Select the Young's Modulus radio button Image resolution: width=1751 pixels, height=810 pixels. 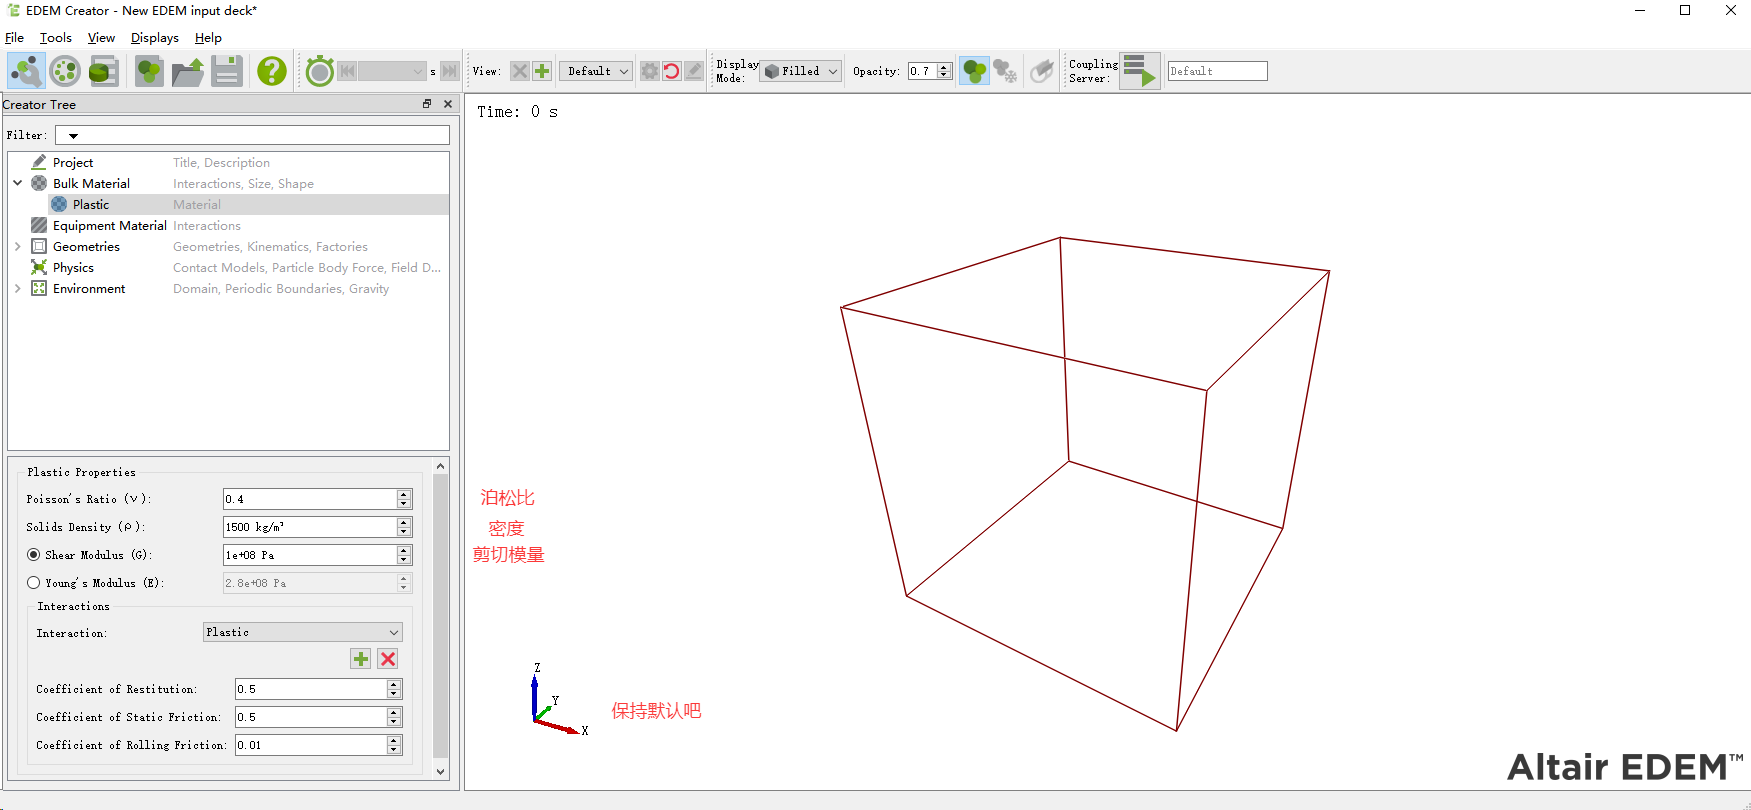pyautogui.click(x=34, y=583)
